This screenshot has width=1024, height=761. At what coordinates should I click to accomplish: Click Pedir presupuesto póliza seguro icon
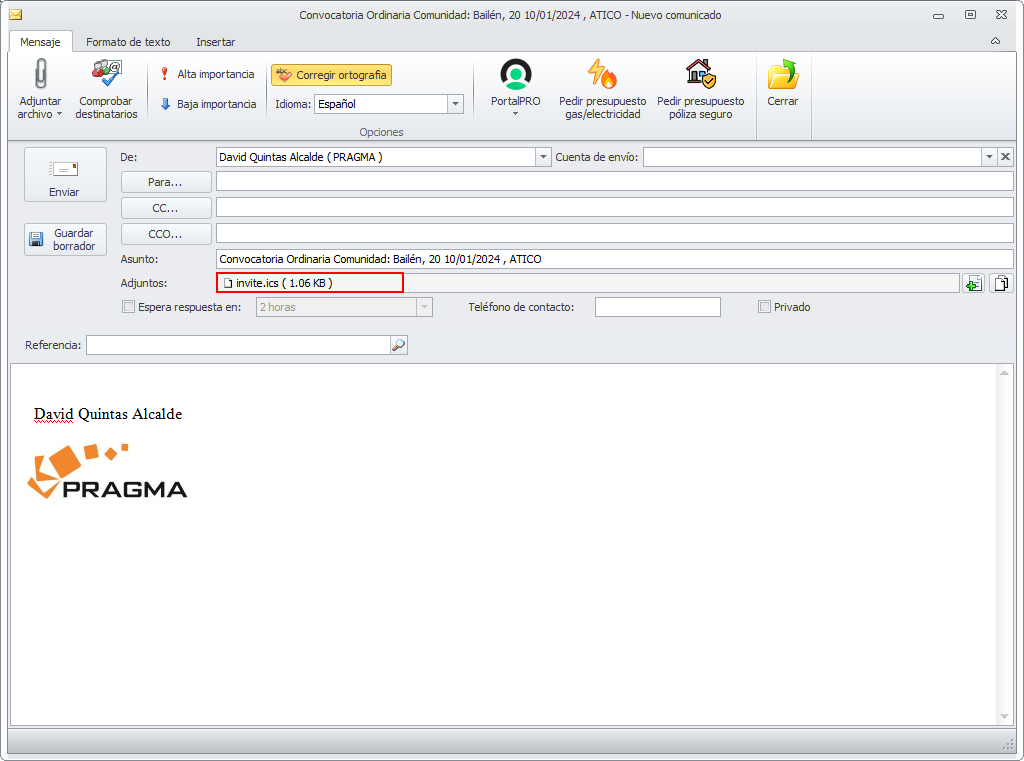pyautogui.click(x=701, y=74)
